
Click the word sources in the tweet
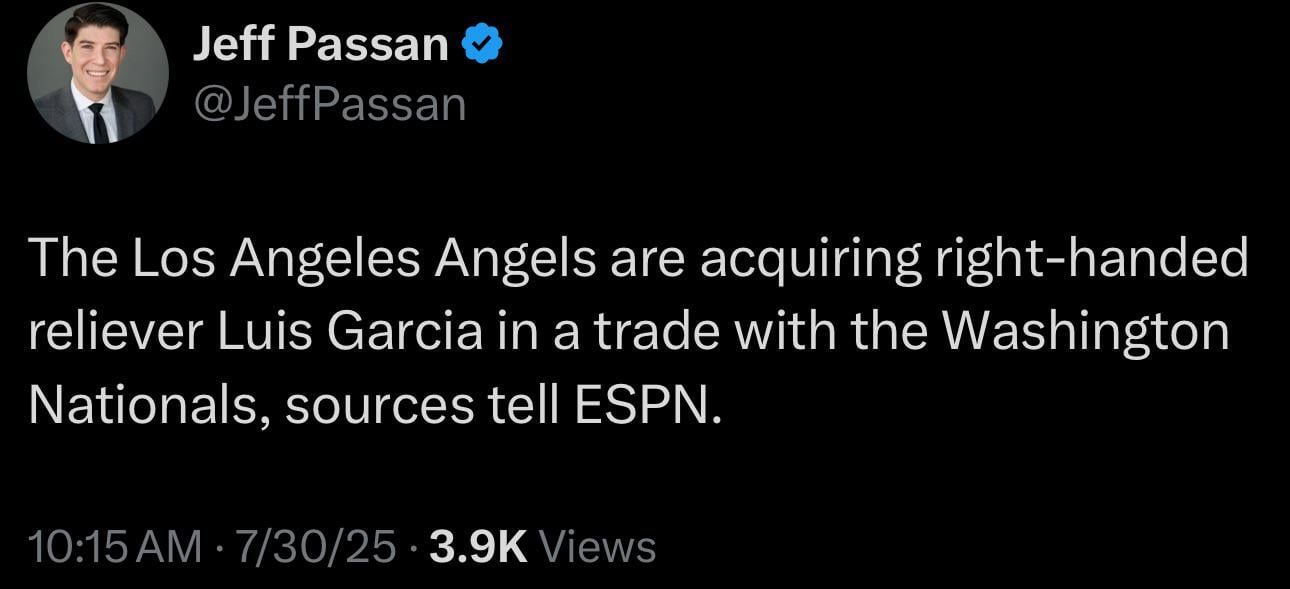coord(380,404)
